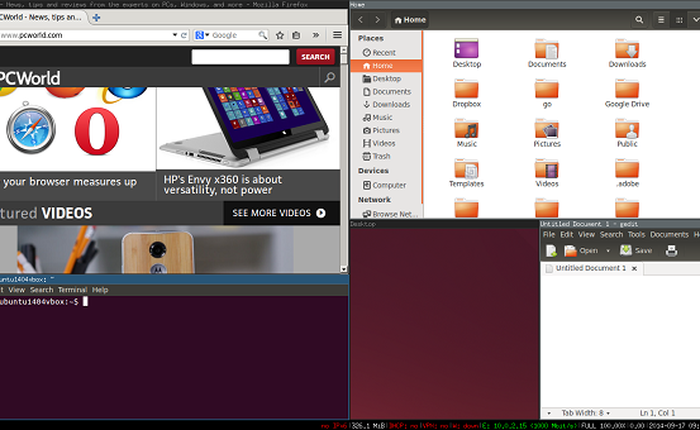Open Trash in the Files sidebar
Viewport: 700px width, 430px height.
[376, 156]
